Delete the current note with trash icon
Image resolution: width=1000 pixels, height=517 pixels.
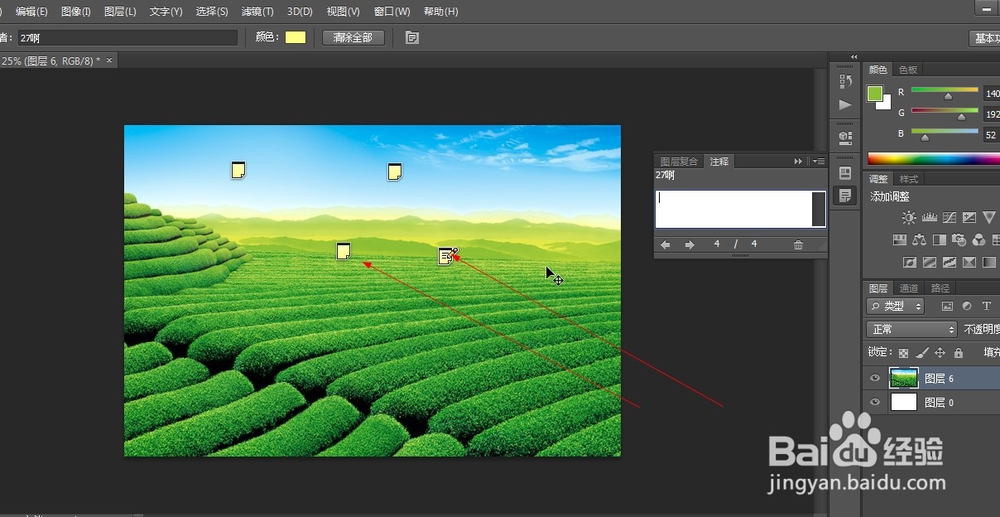point(798,245)
